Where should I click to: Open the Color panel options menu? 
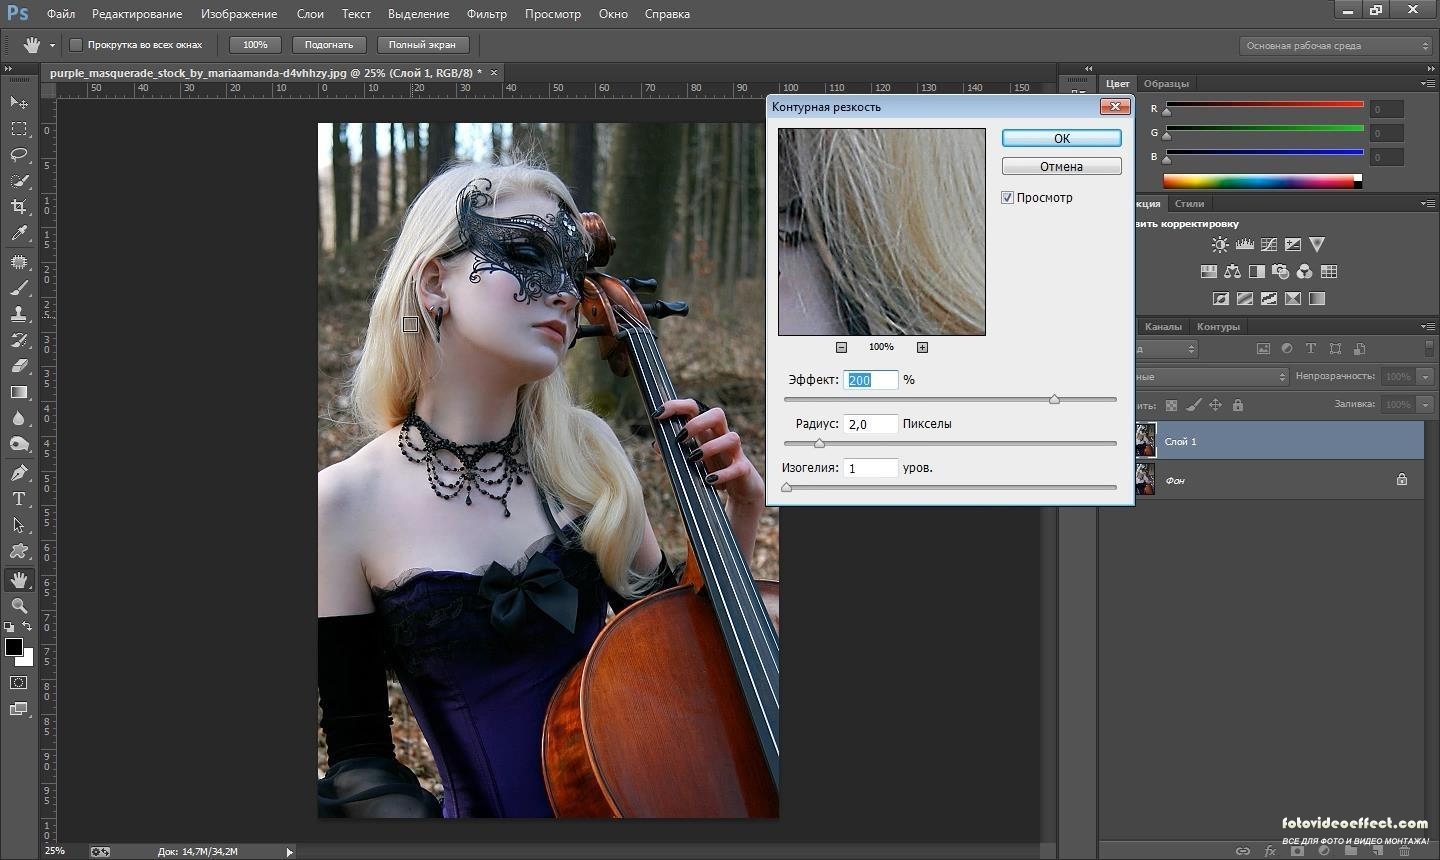[1427, 84]
